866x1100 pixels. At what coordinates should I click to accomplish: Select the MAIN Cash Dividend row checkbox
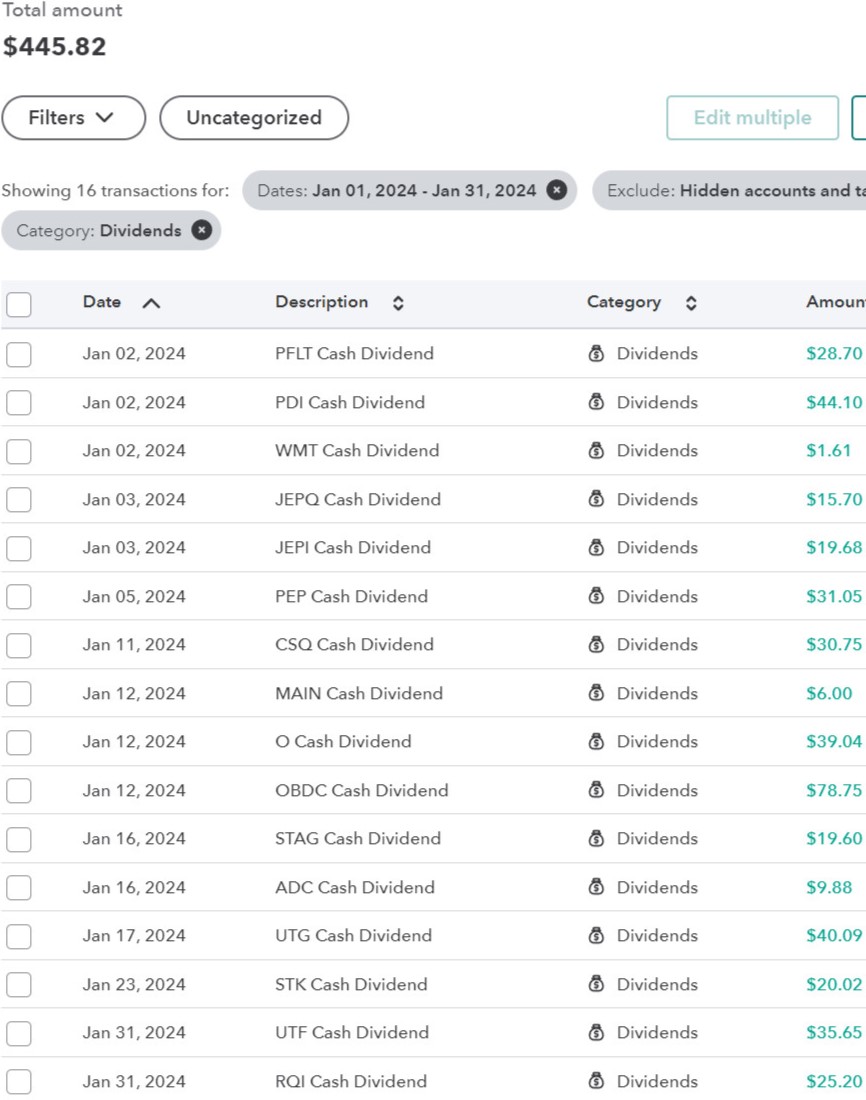[x=19, y=693]
